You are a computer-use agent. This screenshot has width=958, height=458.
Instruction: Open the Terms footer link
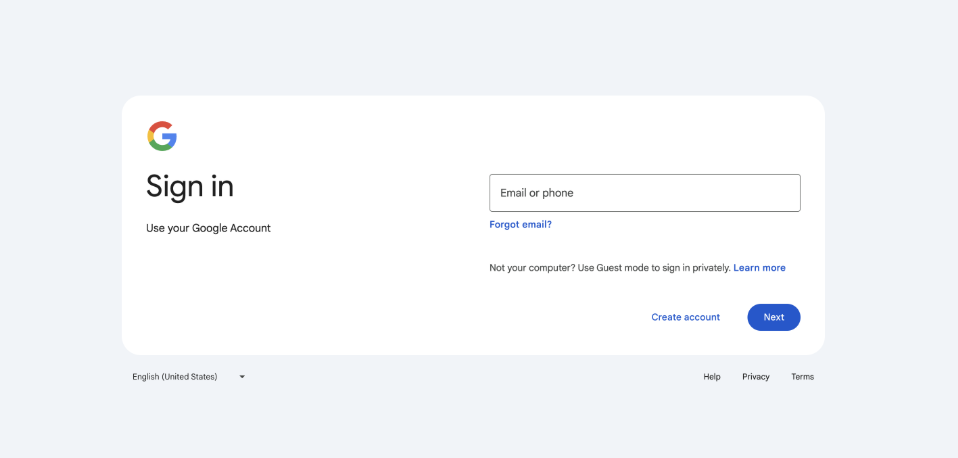pos(802,377)
